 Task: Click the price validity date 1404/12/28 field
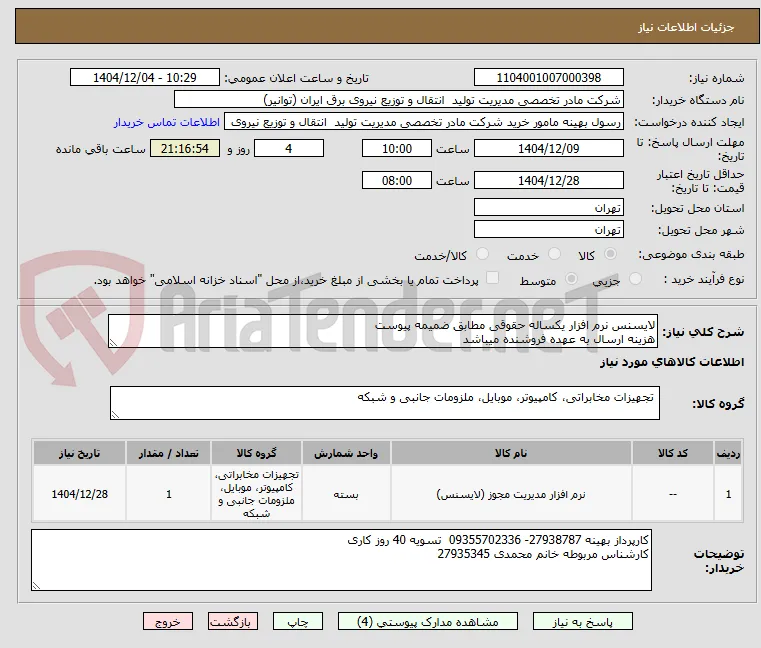(549, 181)
